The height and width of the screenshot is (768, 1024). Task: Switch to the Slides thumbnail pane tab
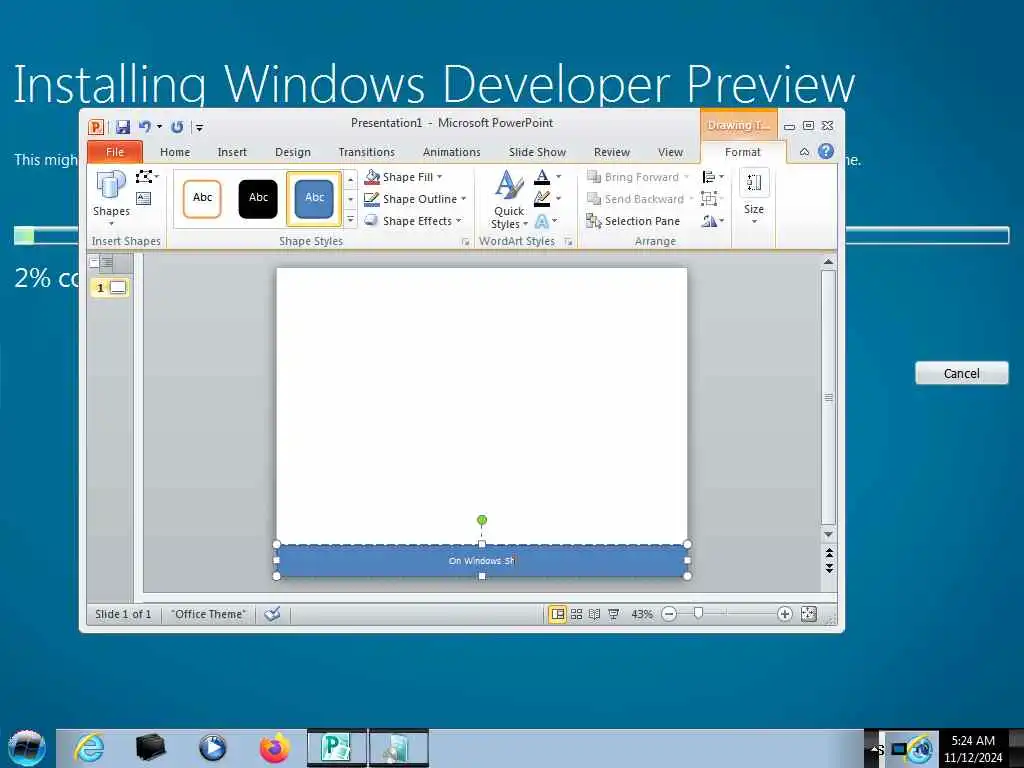94,263
